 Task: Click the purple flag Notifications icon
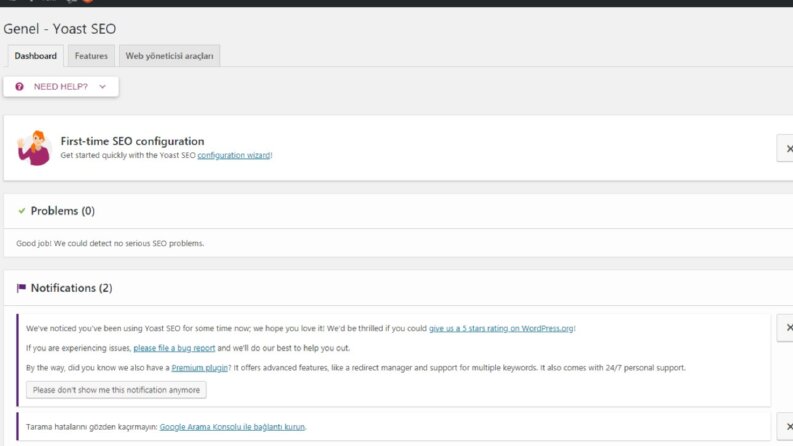[x=21, y=288]
